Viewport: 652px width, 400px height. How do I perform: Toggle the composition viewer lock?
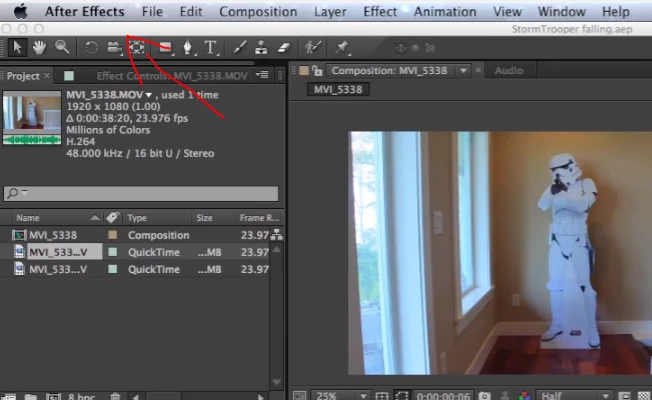317,71
